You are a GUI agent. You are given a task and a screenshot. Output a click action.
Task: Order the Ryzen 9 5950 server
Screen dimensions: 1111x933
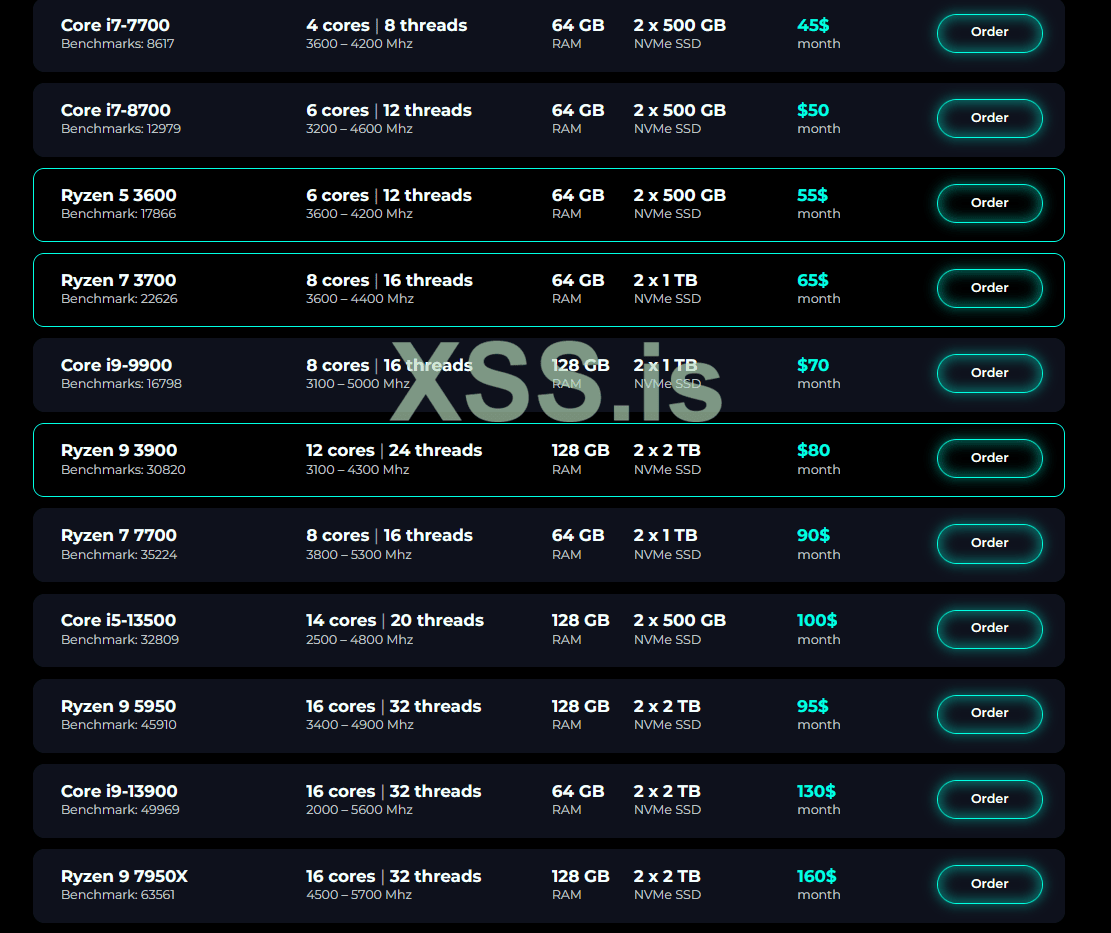tap(989, 713)
